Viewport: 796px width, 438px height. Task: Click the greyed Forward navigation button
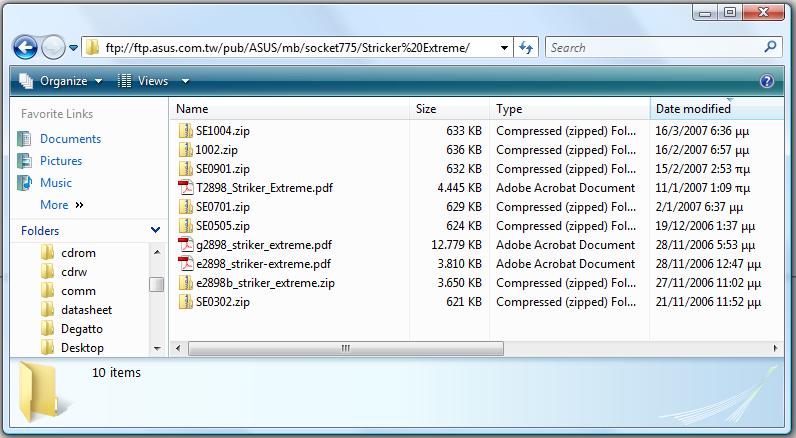[x=53, y=48]
